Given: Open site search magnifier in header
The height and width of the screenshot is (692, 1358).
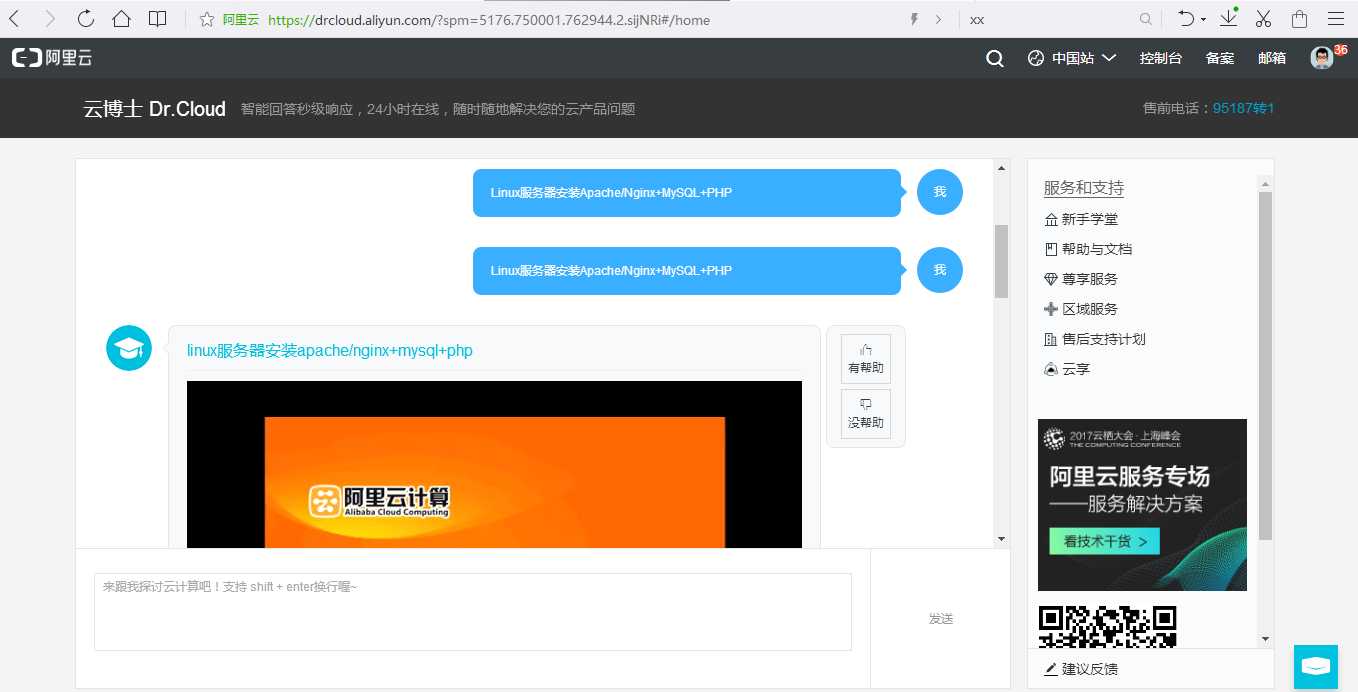Looking at the screenshot, I should [995, 59].
